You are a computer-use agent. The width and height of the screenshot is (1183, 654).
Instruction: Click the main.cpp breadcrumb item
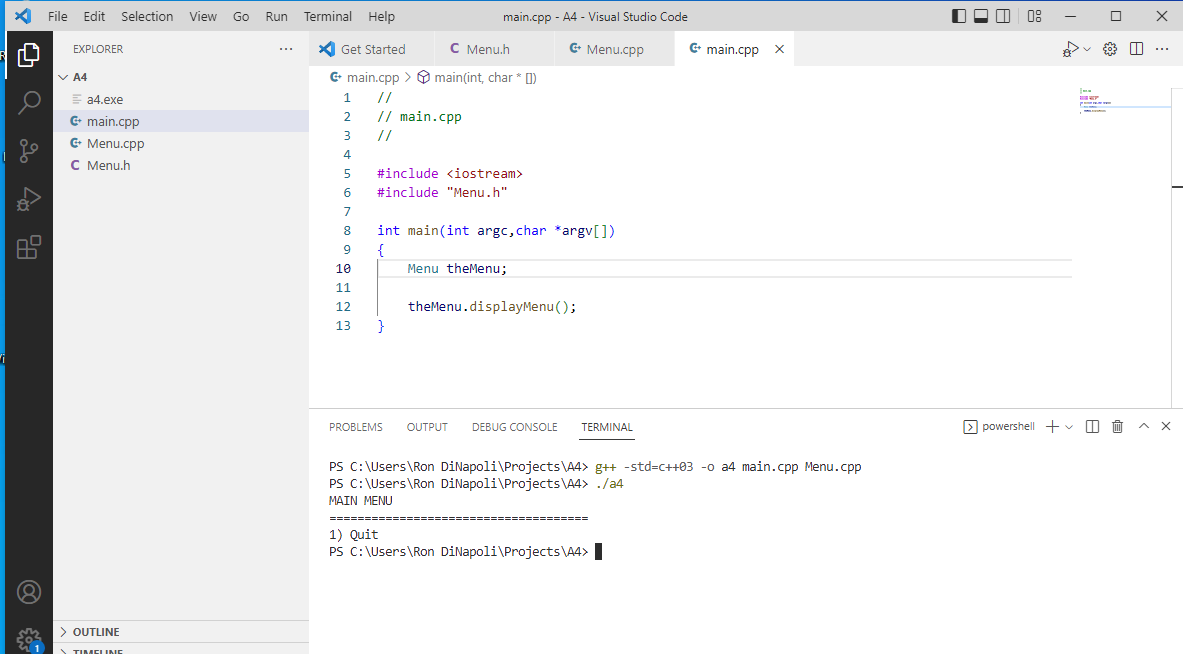click(x=372, y=77)
